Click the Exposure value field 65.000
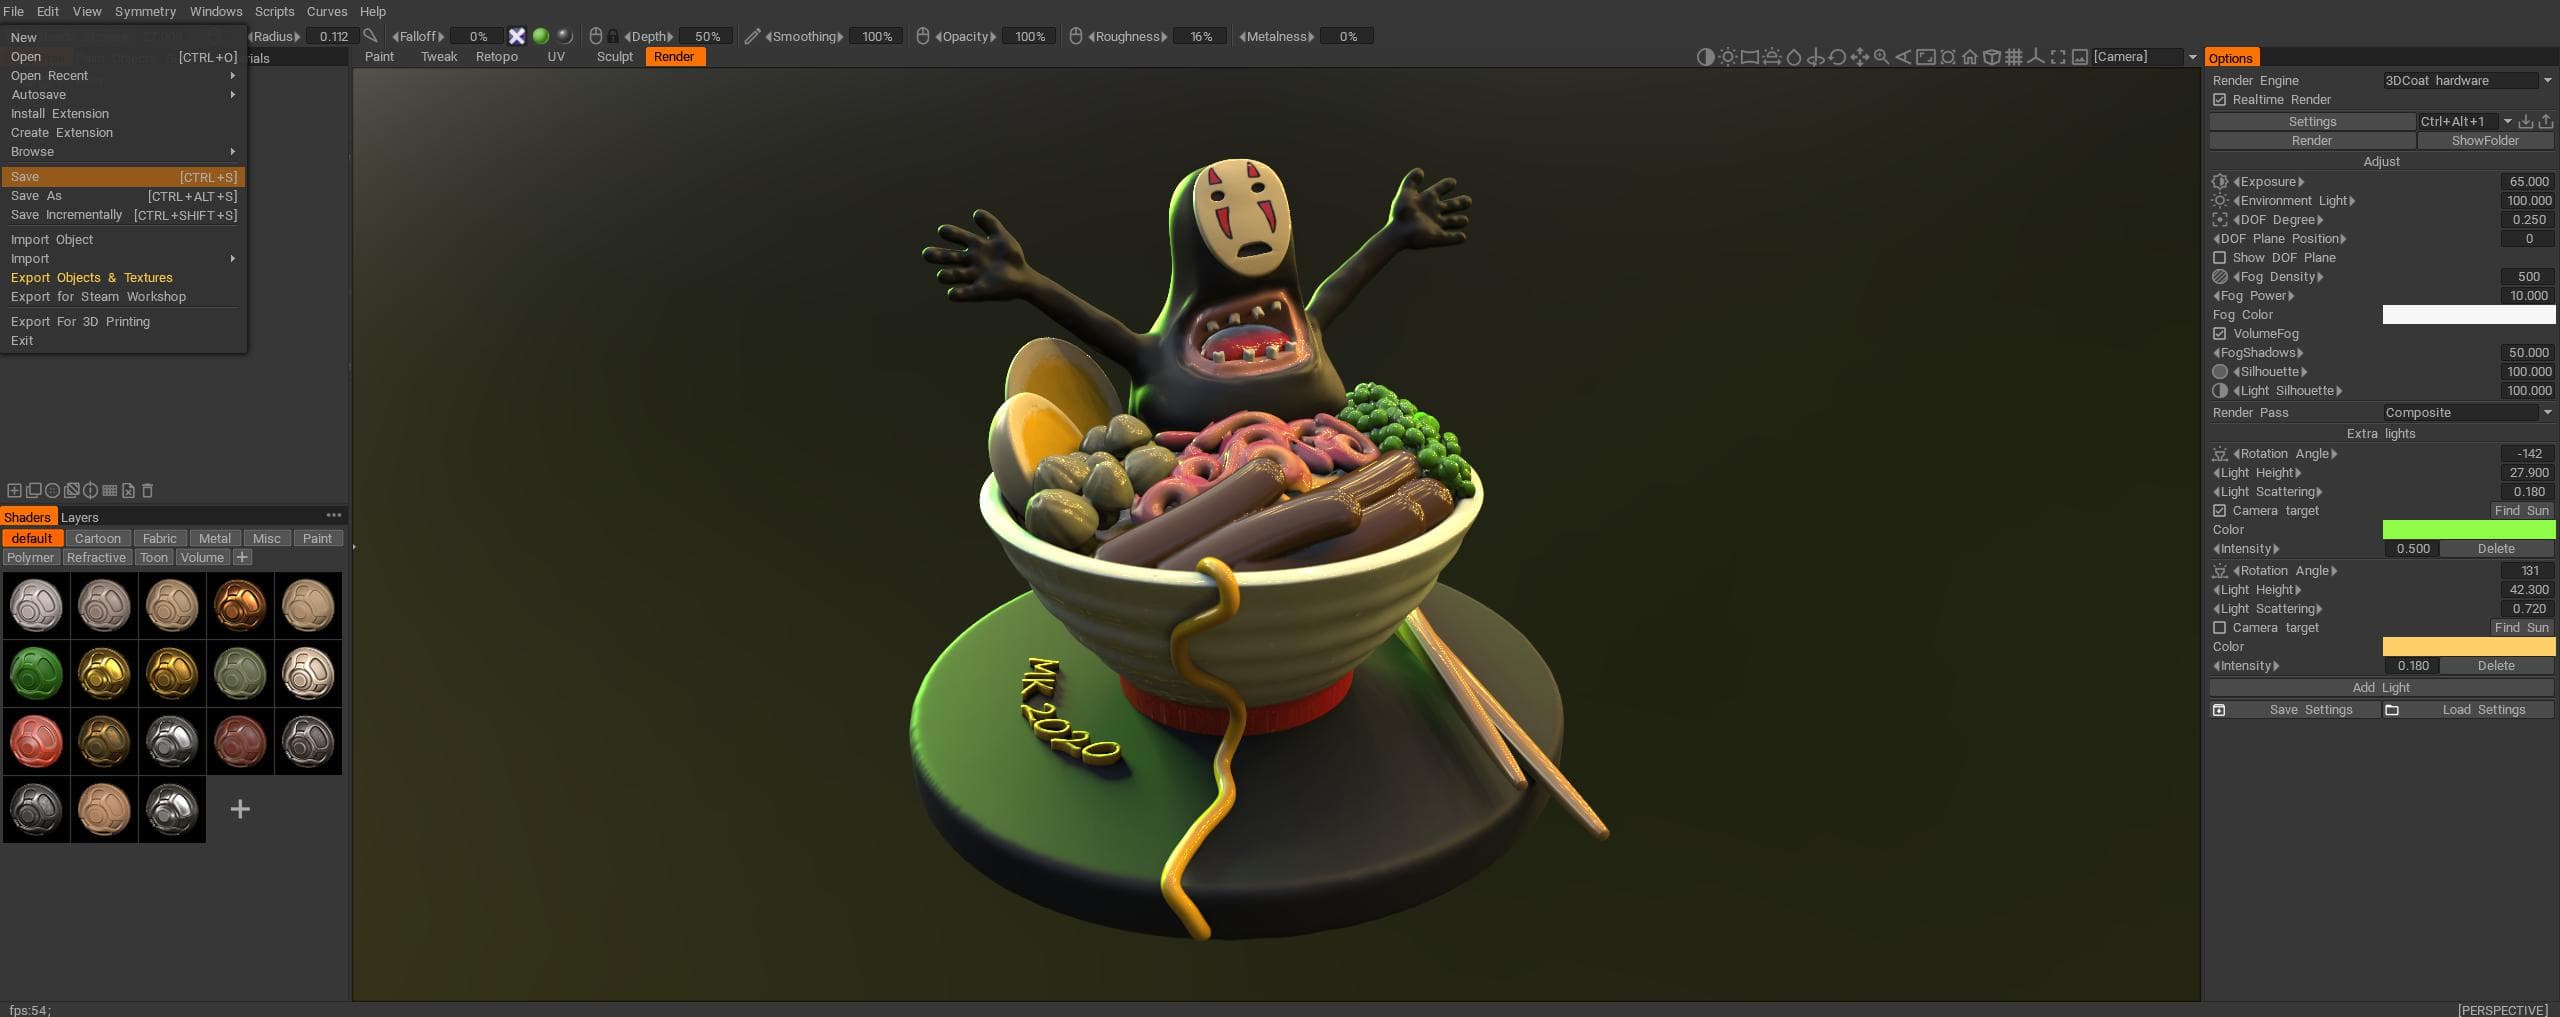Viewport: 2560px width, 1017px height. point(2528,182)
